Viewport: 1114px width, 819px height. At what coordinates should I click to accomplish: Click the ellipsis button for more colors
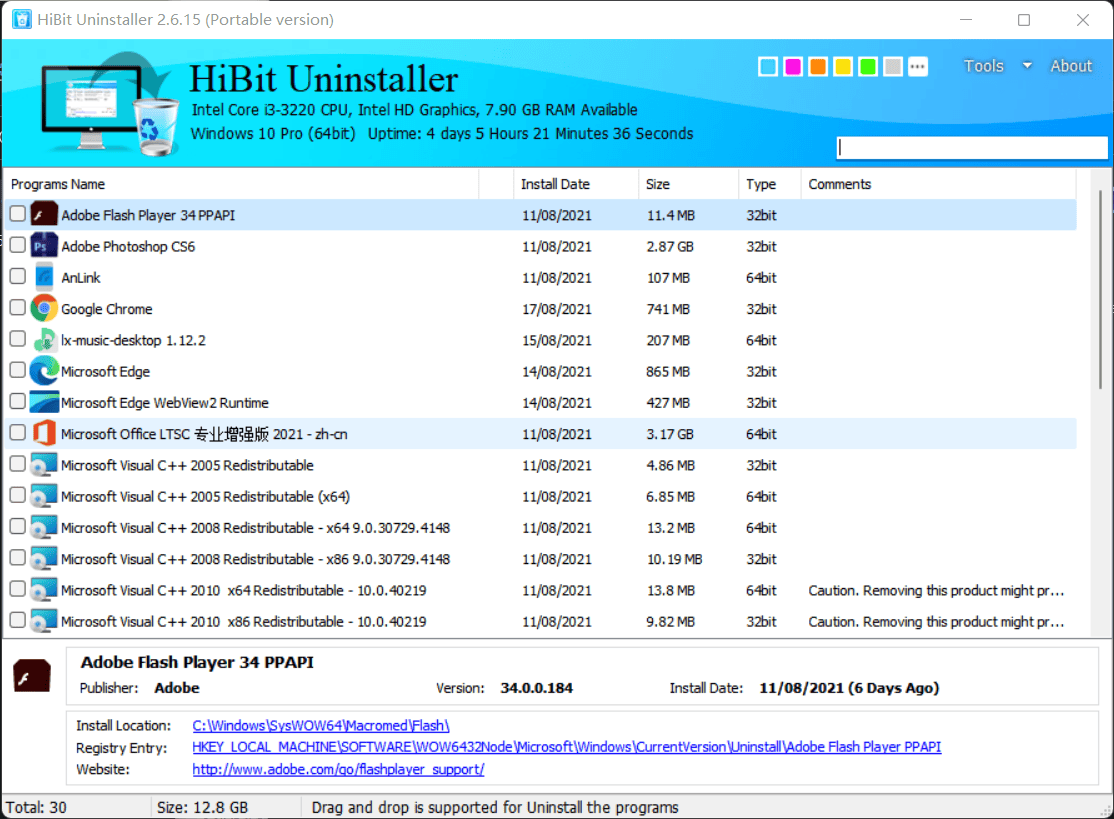(x=918, y=66)
